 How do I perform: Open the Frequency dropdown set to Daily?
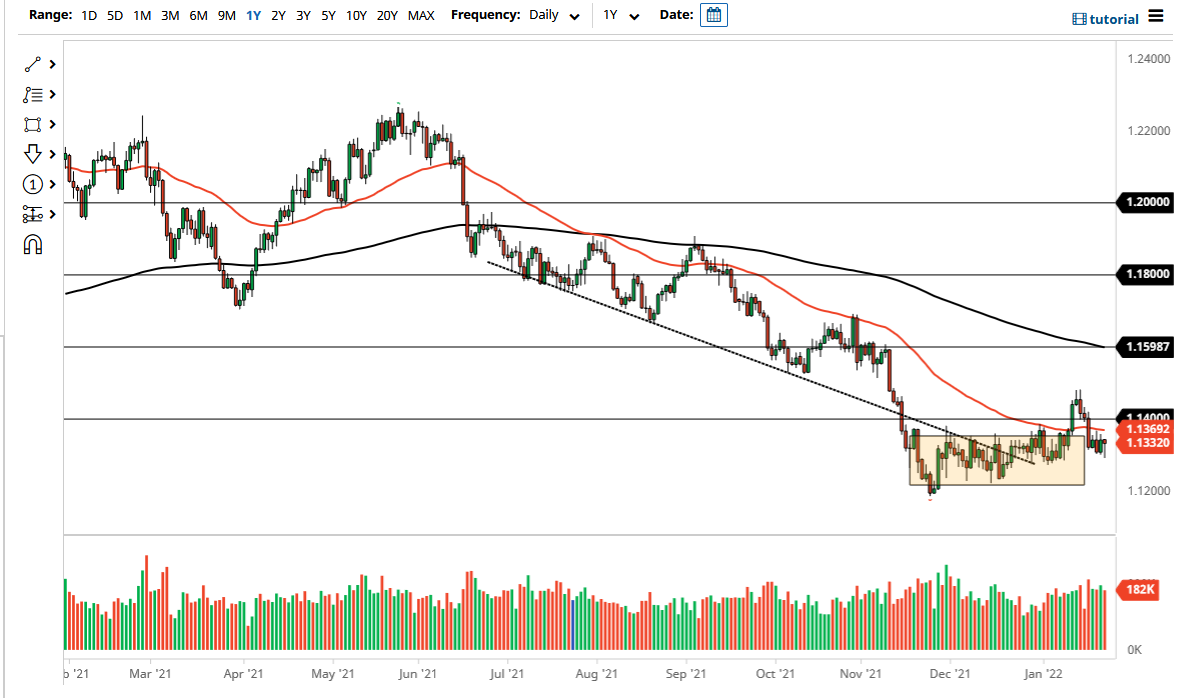click(x=555, y=15)
